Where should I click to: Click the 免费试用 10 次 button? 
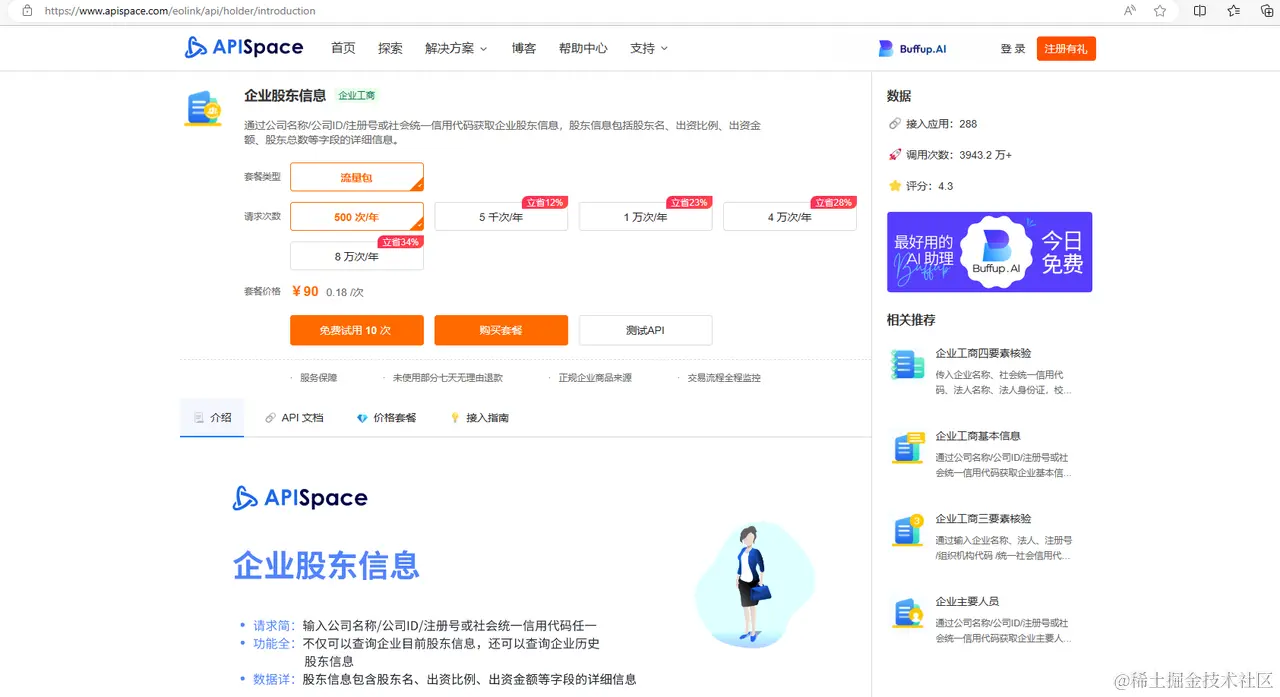tap(357, 330)
